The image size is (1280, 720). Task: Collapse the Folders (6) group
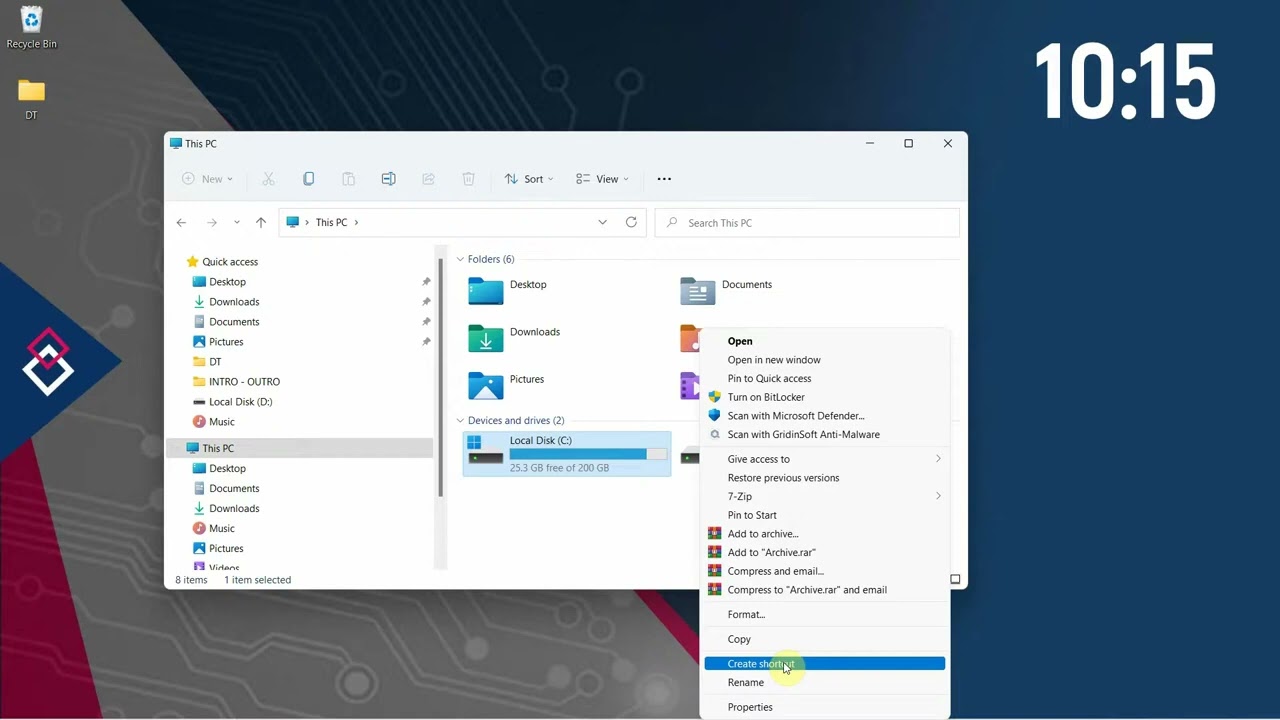coord(460,259)
